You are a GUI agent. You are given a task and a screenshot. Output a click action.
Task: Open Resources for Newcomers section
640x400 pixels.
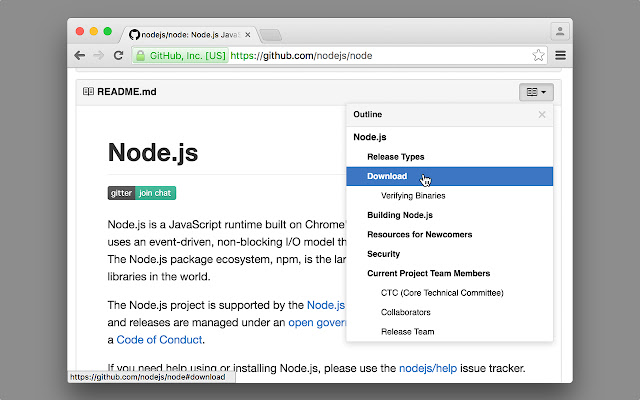coord(414,234)
